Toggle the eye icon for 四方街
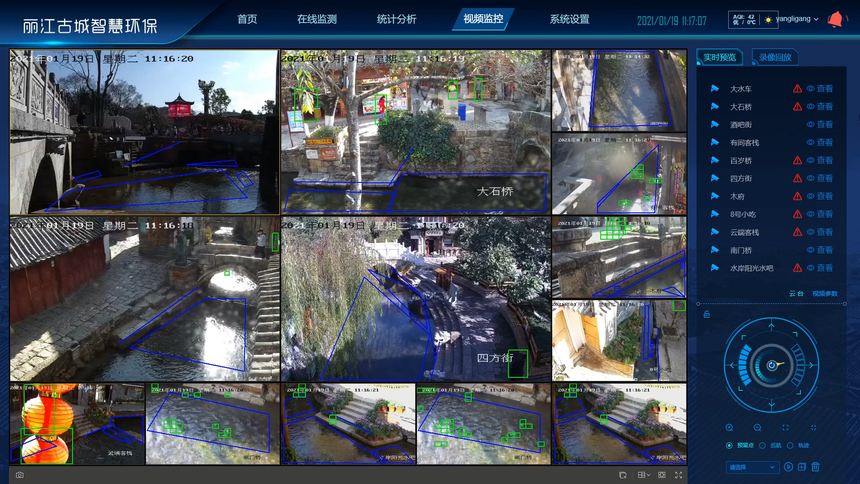This screenshot has height=484, width=860. (x=810, y=178)
